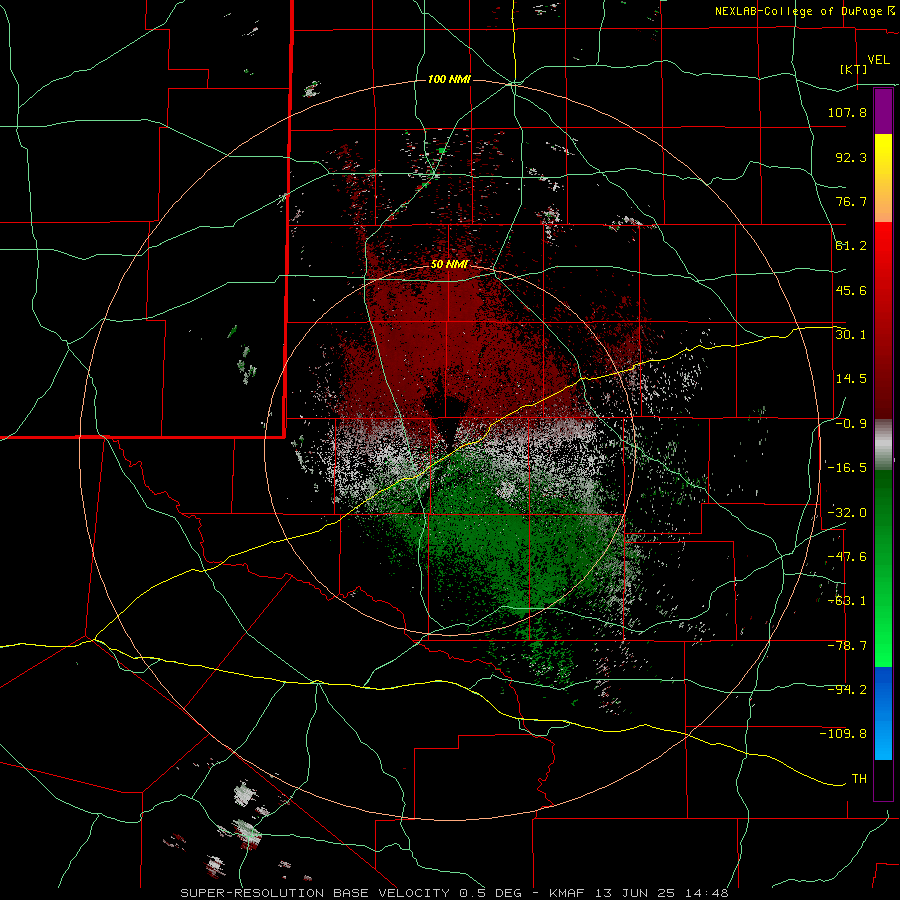Click the -94.2 velocity scale value
The width and height of the screenshot is (900, 900).
(x=847, y=690)
